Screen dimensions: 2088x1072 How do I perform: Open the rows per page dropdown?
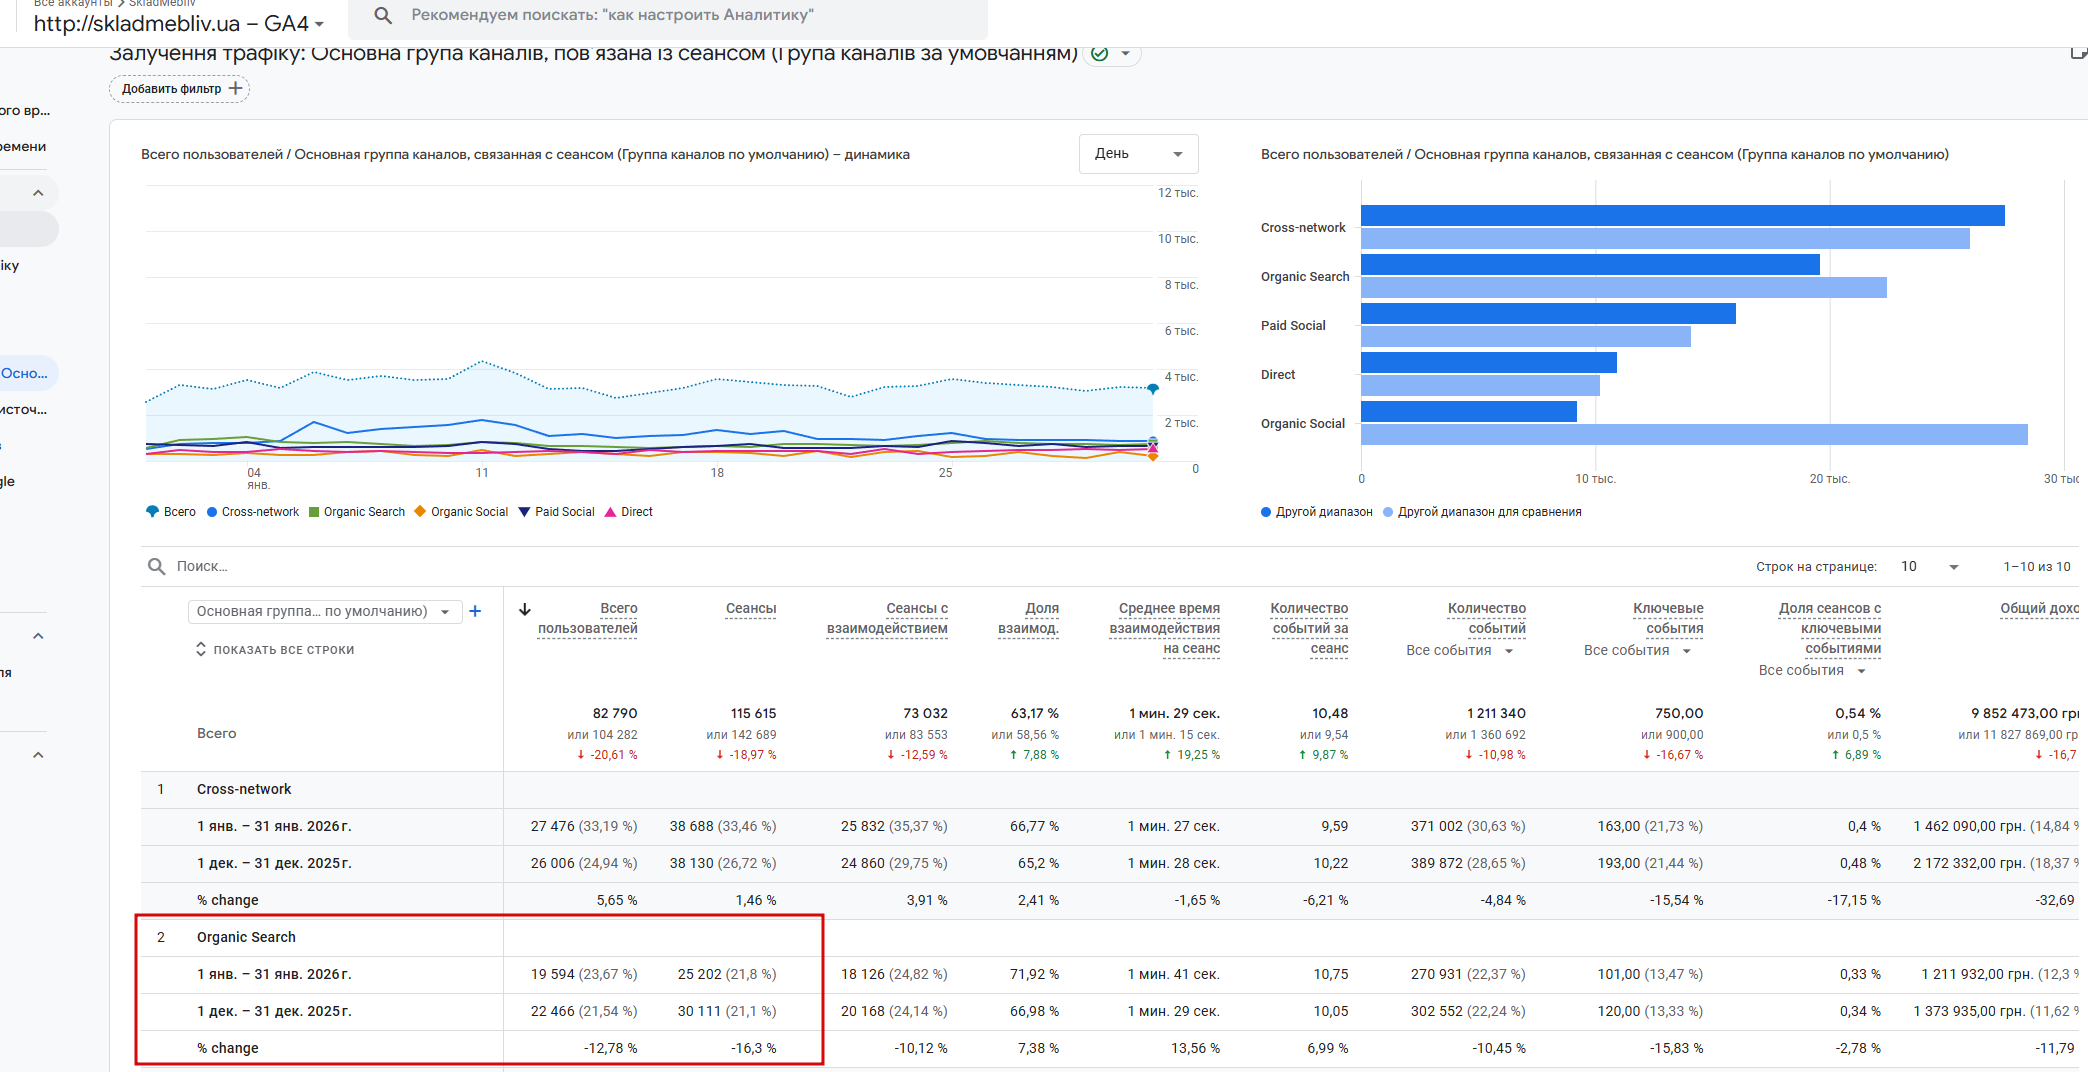(1930, 567)
